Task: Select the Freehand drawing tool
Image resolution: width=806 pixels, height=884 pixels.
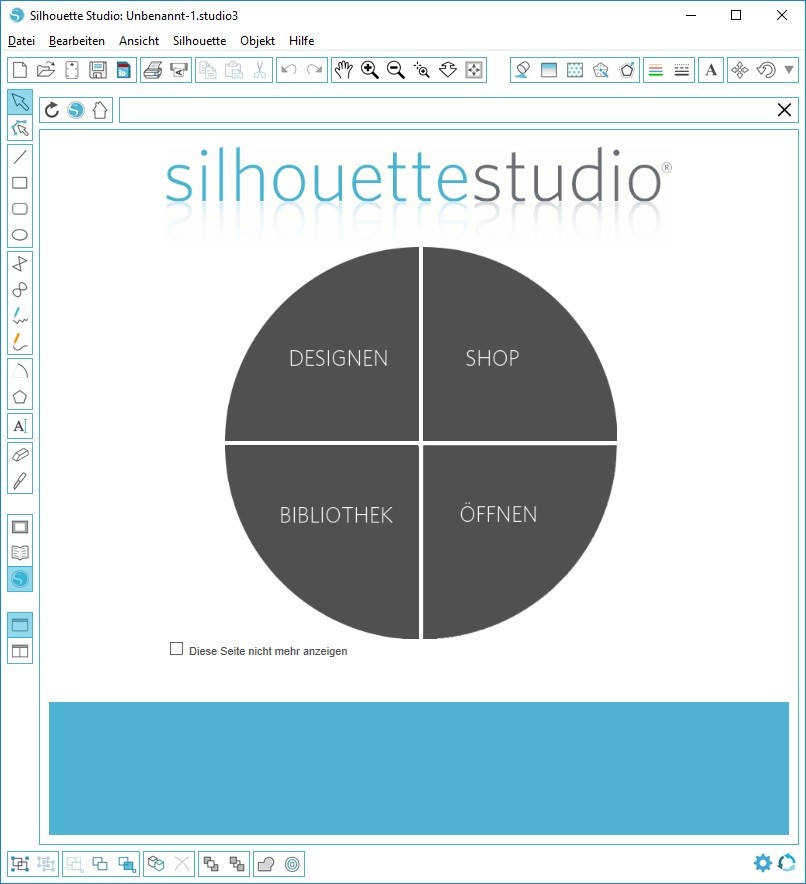Action: coord(20,316)
